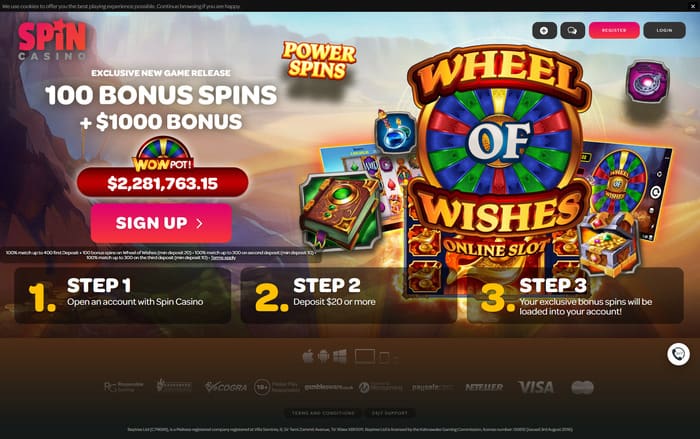
Task: Click the Terms apply link in fine print
Action: pos(223,258)
